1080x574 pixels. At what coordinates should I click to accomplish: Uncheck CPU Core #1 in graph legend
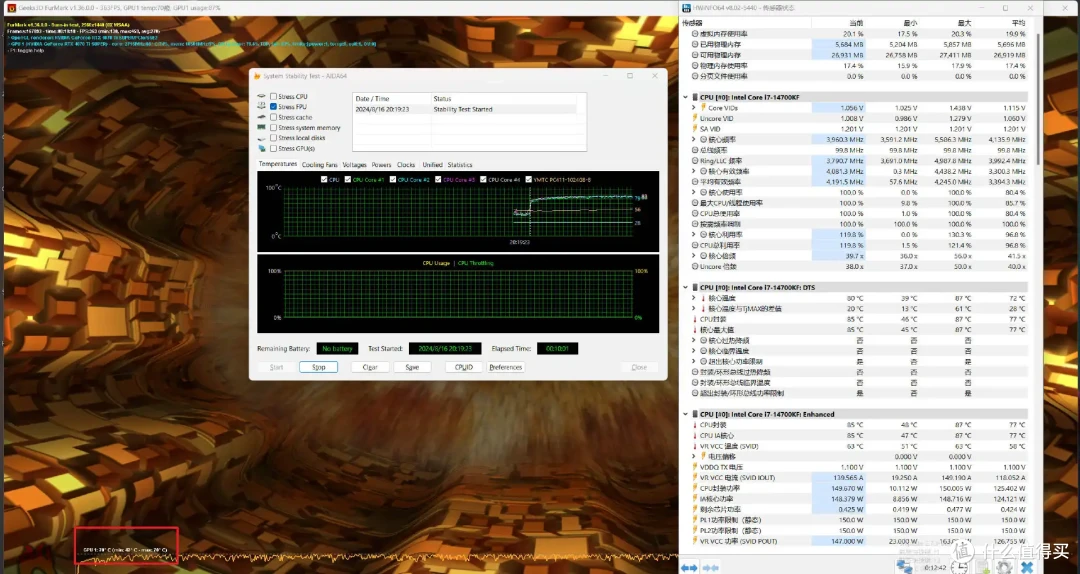[348, 179]
